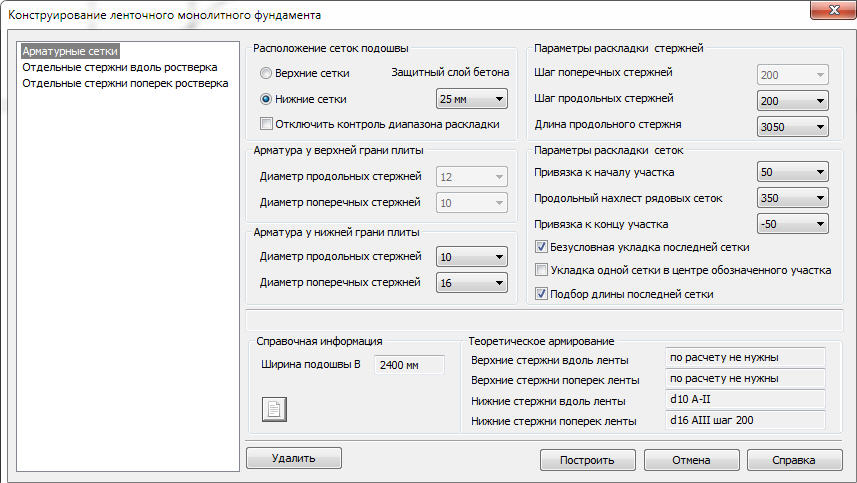Enable Отключить контроль диапазона раскладки checkbox
The width and height of the screenshot is (857, 483).
(x=266, y=124)
